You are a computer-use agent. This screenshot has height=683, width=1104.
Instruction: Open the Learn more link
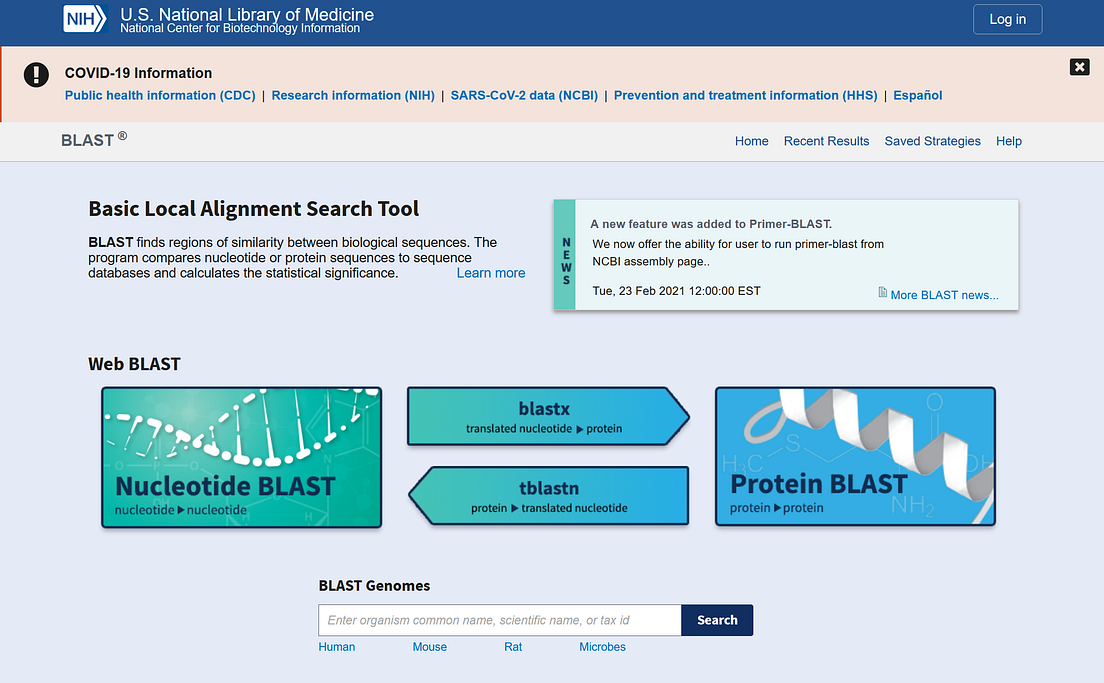click(490, 272)
